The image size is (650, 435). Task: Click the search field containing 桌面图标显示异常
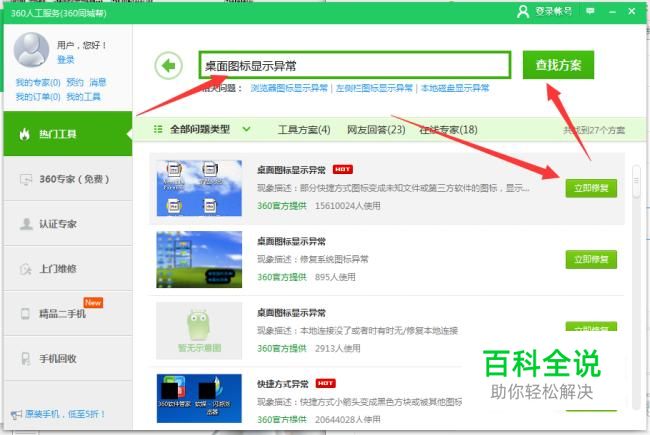(x=355, y=65)
